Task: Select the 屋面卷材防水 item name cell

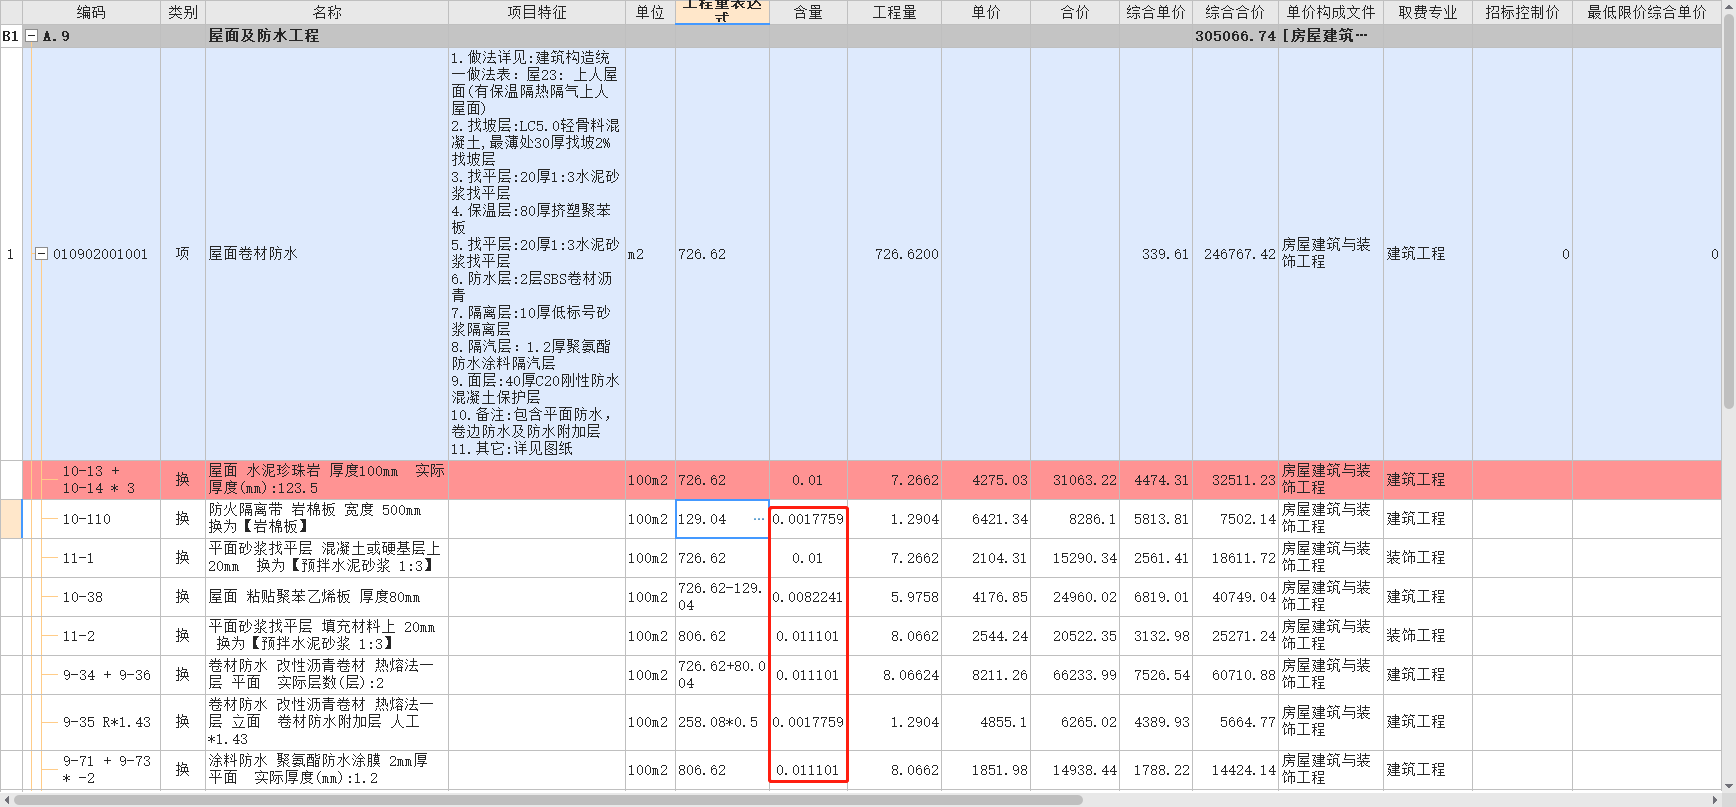Action: [x=327, y=254]
